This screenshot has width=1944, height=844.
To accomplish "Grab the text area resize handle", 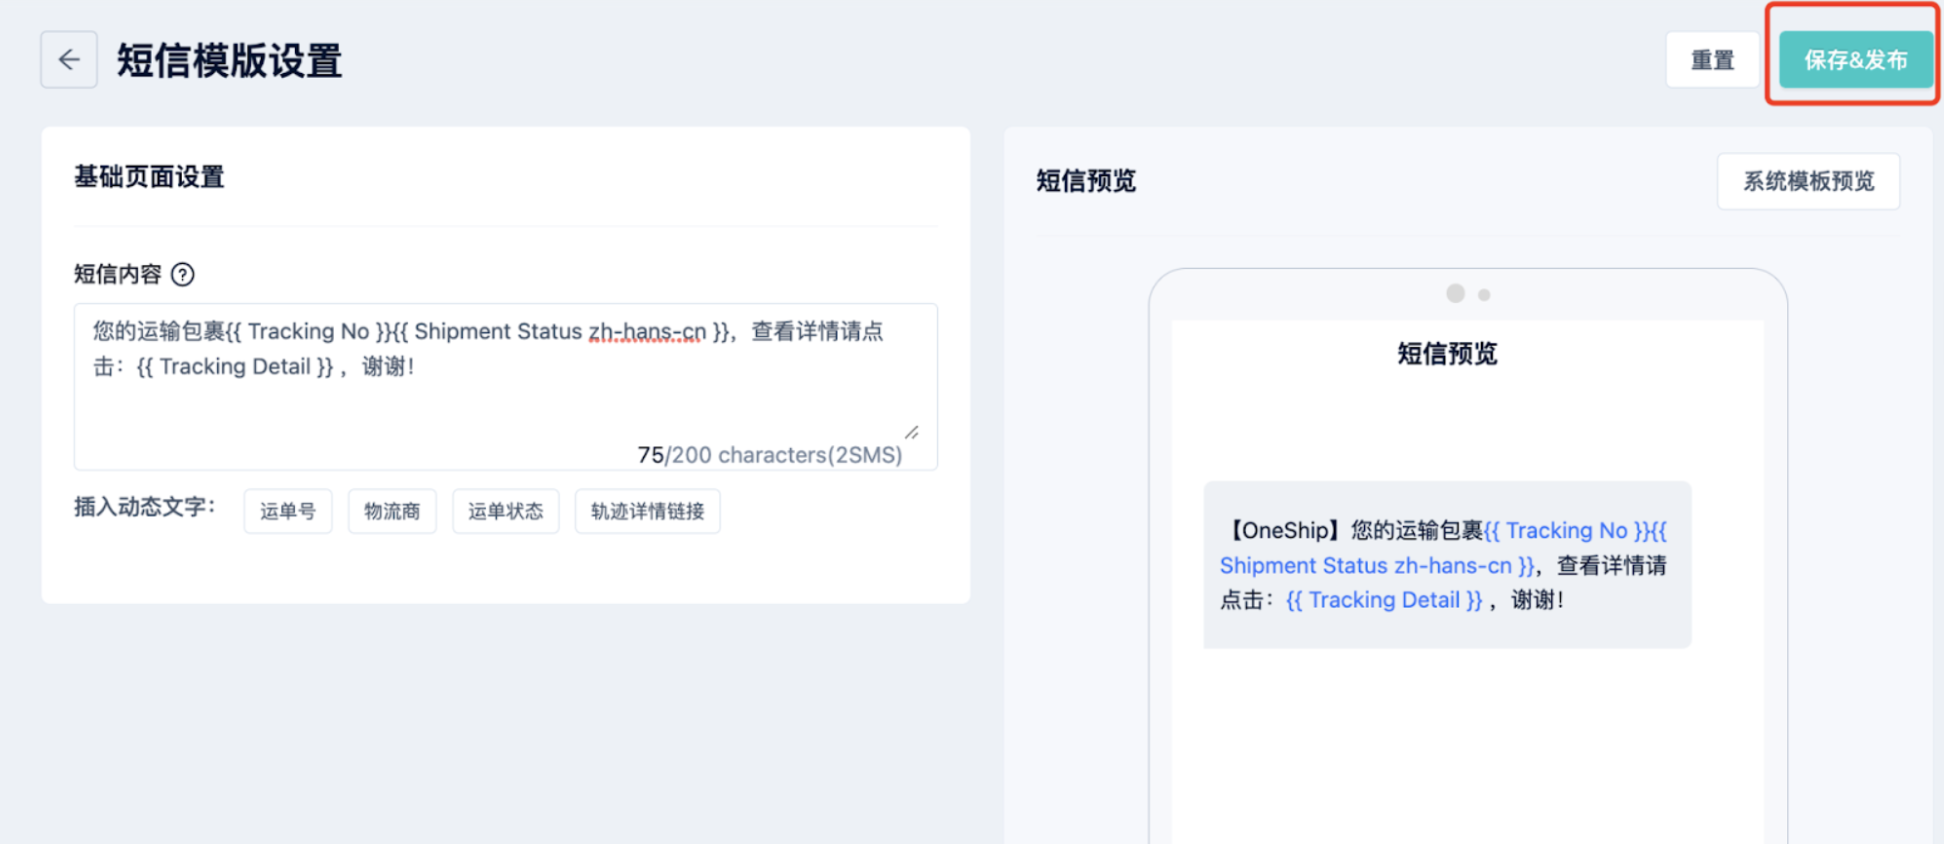I will (x=912, y=432).
